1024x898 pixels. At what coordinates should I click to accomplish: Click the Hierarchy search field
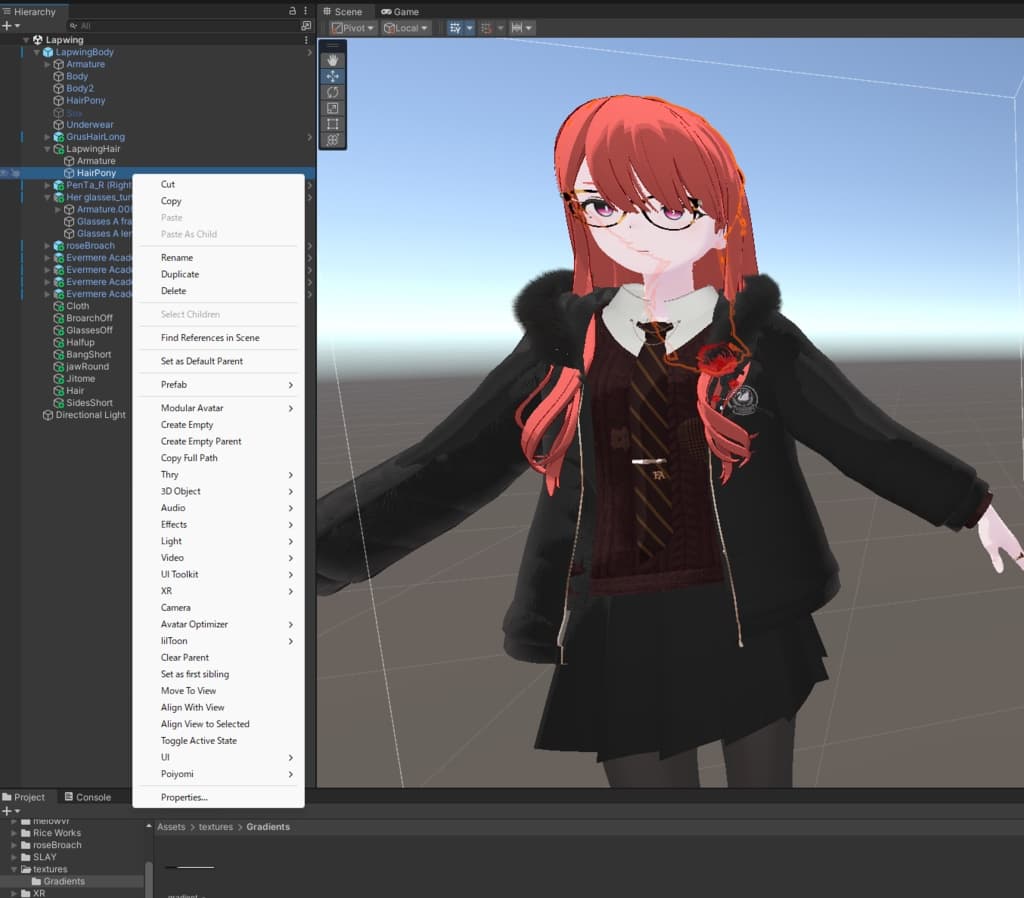(x=180, y=26)
